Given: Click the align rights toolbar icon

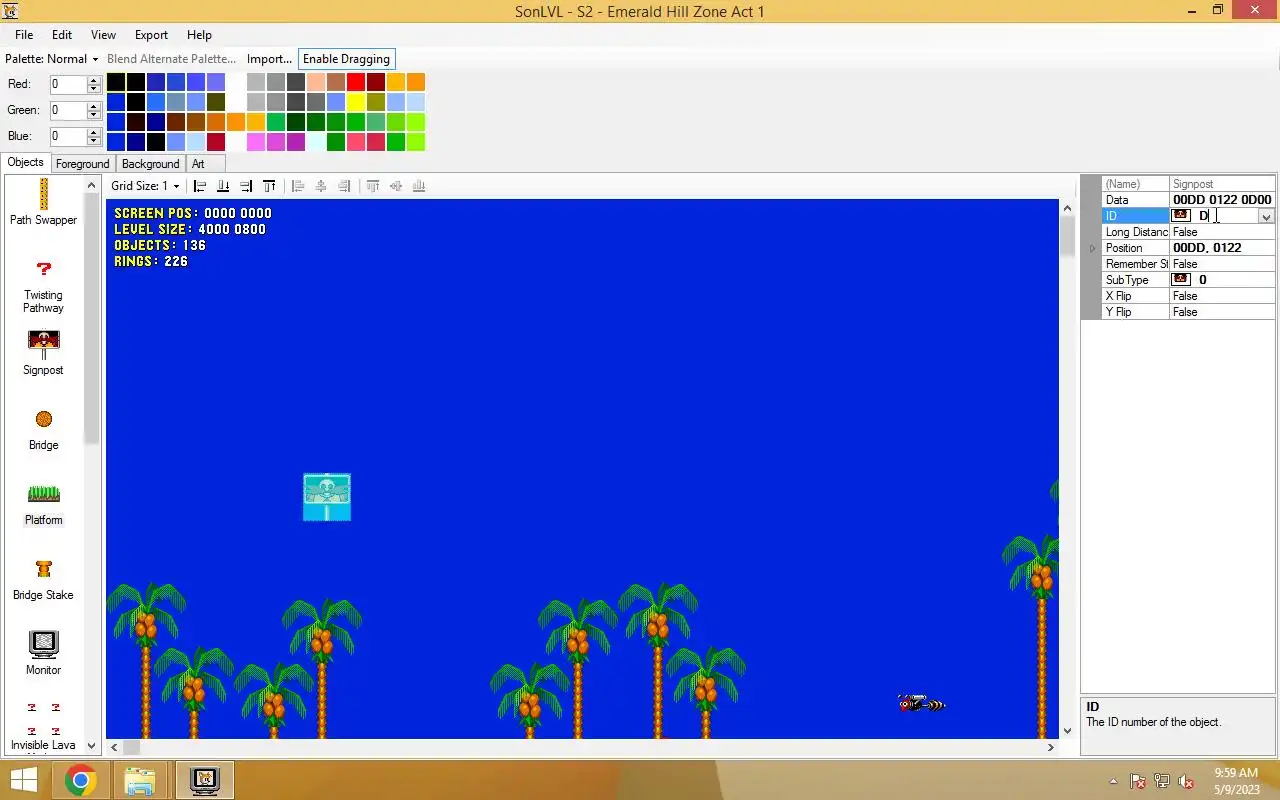Looking at the screenshot, I should [x=246, y=186].
